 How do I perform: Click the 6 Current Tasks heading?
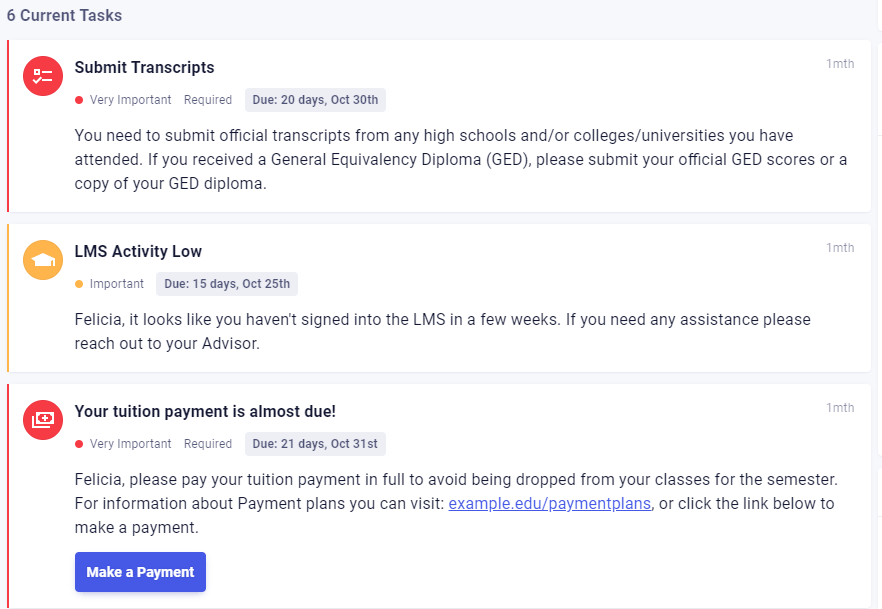pos(64,15)
